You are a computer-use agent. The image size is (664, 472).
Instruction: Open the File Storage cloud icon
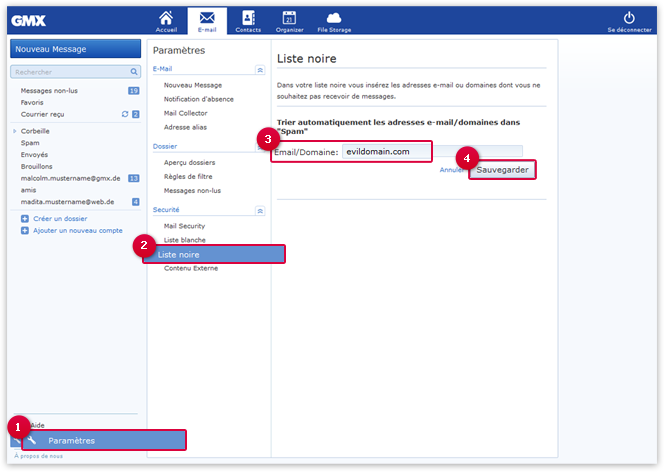pyautogui.click(x=334, y=21)
